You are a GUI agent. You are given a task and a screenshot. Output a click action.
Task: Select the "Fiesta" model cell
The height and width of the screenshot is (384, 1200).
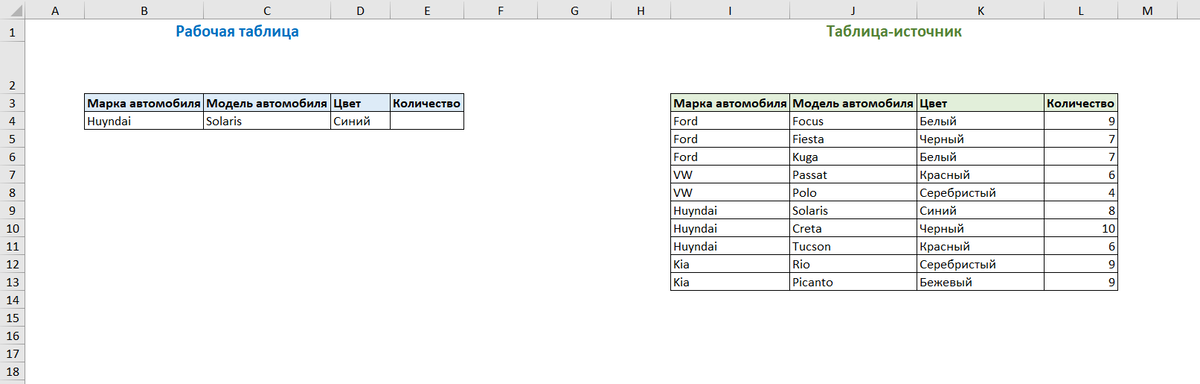tap(852, 139)
